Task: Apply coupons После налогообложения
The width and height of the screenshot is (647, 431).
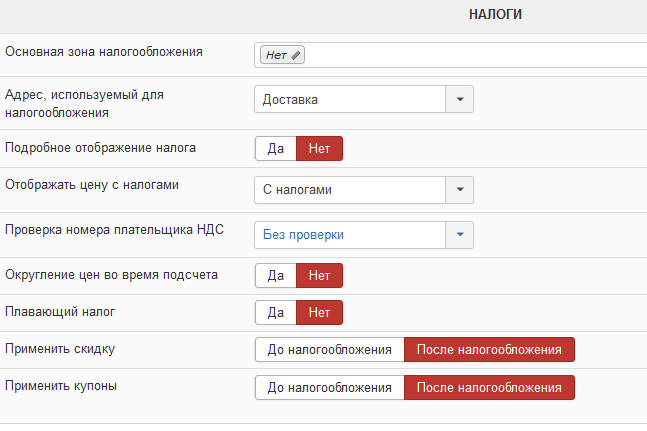Action: pyautogui.click(x=489, y=388)
